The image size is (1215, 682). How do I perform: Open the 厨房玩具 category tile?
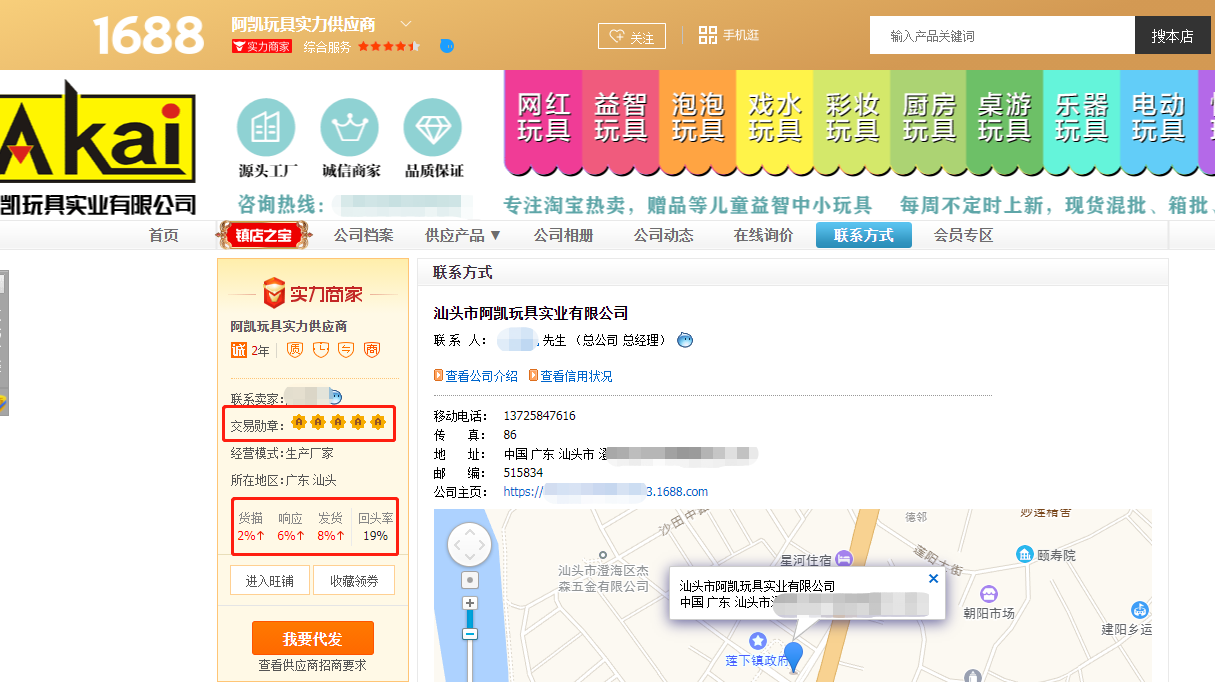point(929,120)
